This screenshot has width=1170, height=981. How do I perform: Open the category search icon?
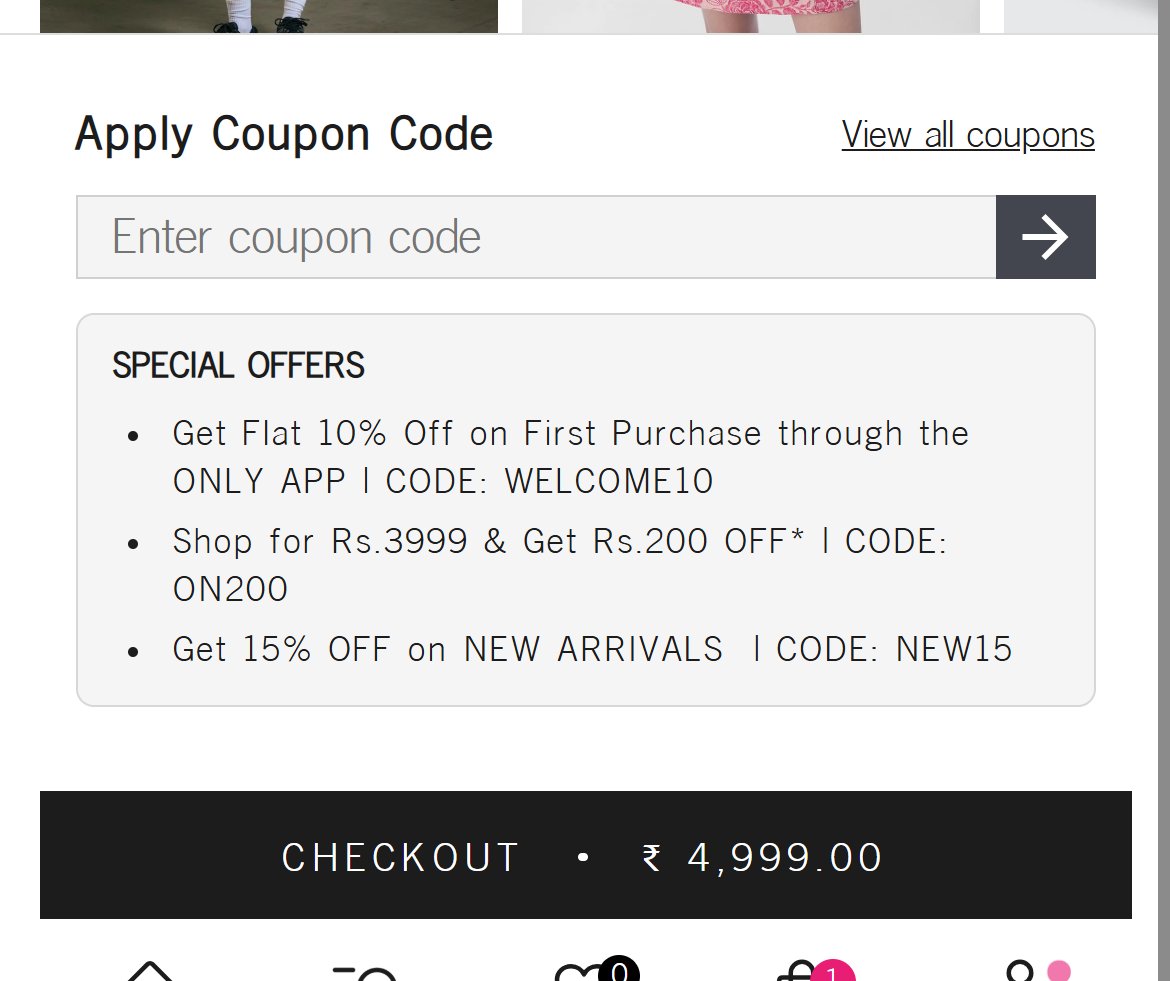(365, 973)
